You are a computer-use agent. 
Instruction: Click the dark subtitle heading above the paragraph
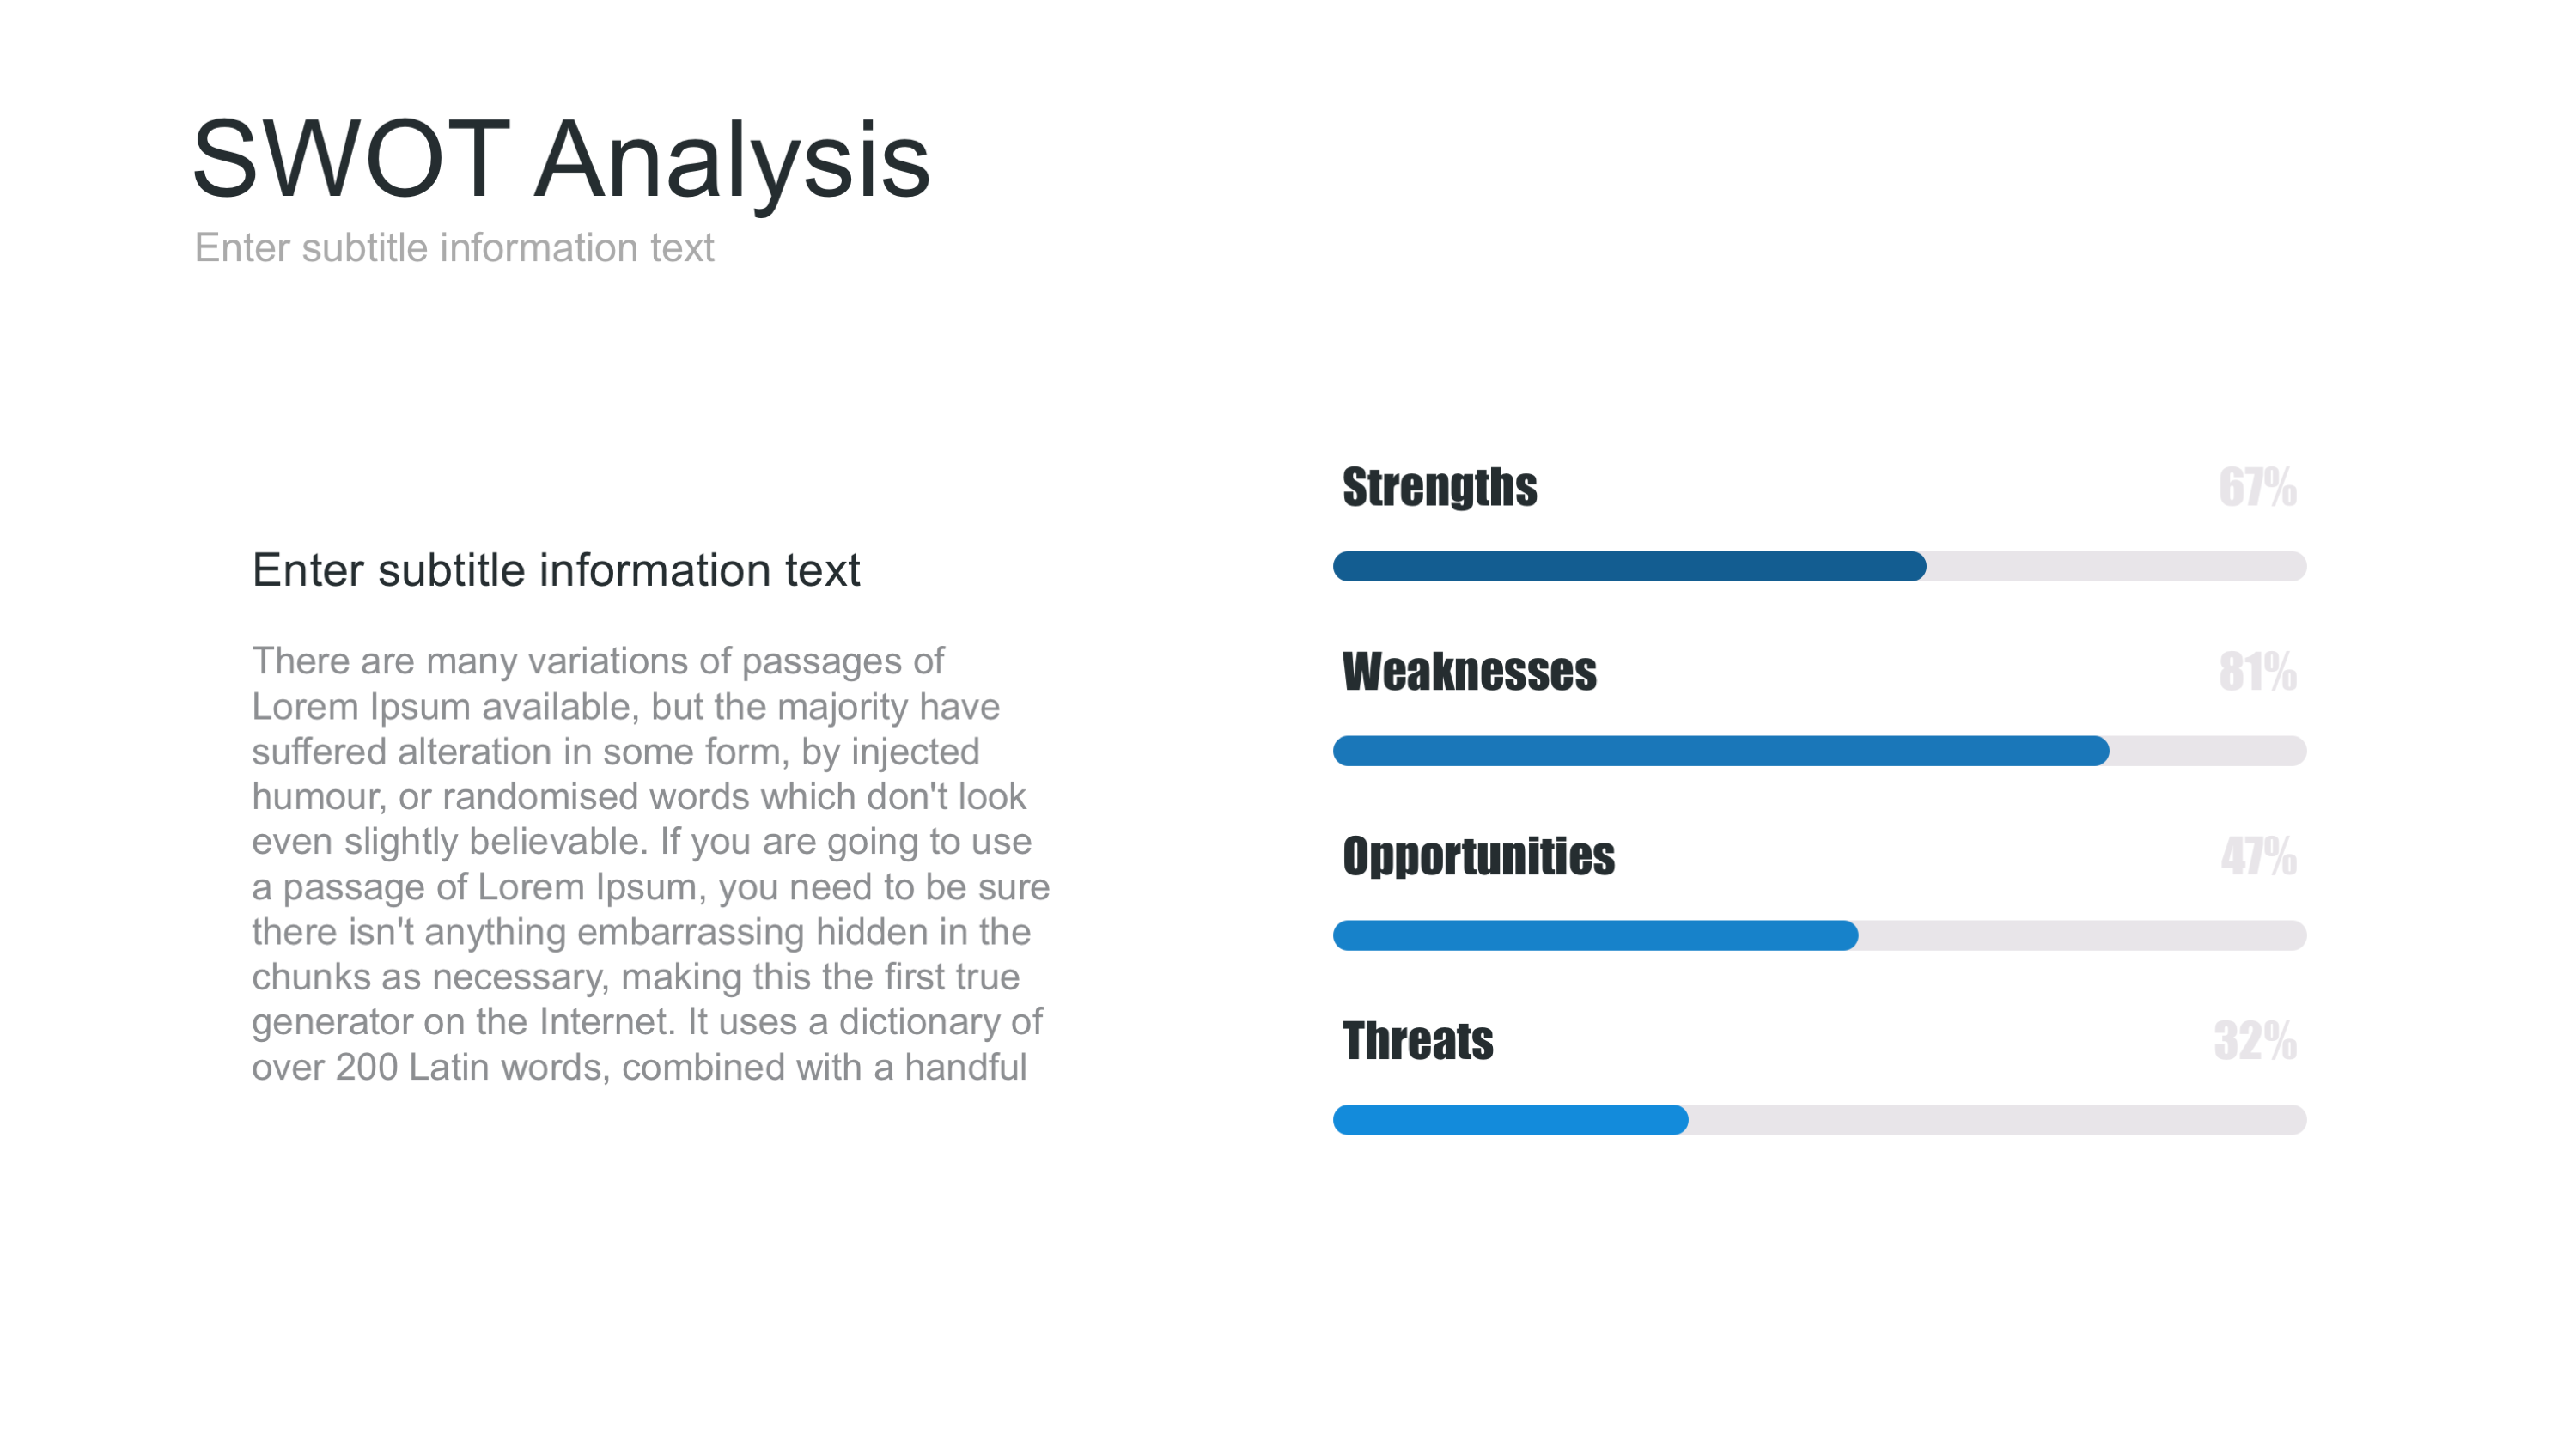pyautogui.click(x=555, y=570)
